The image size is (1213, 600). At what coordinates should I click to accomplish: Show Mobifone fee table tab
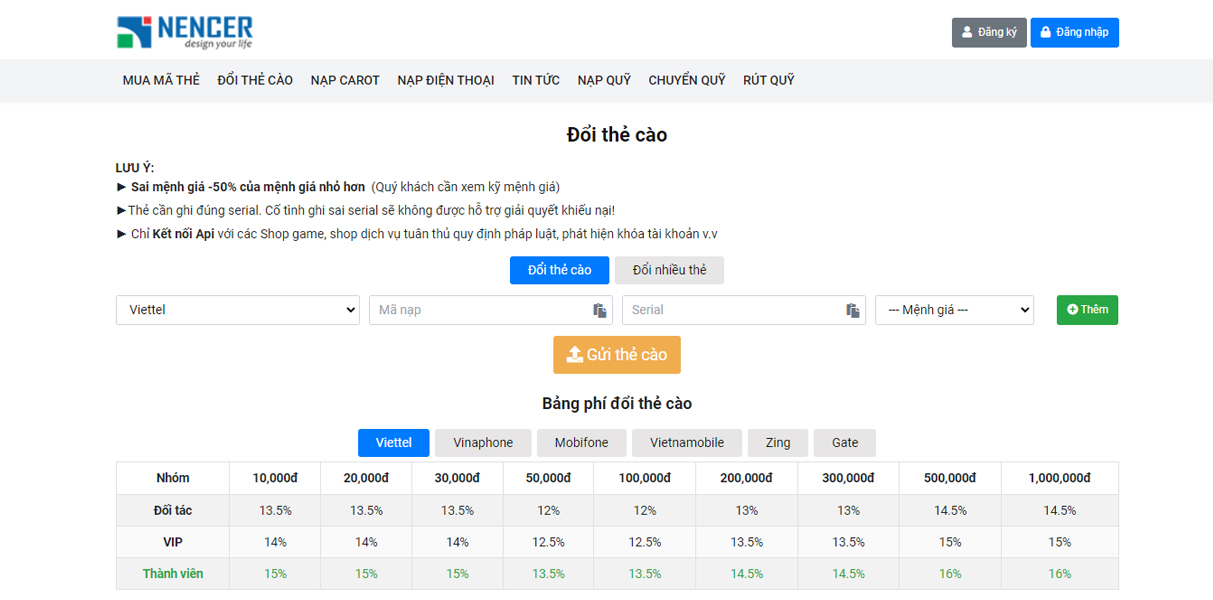pyautogui.click(x=581, y=443)
